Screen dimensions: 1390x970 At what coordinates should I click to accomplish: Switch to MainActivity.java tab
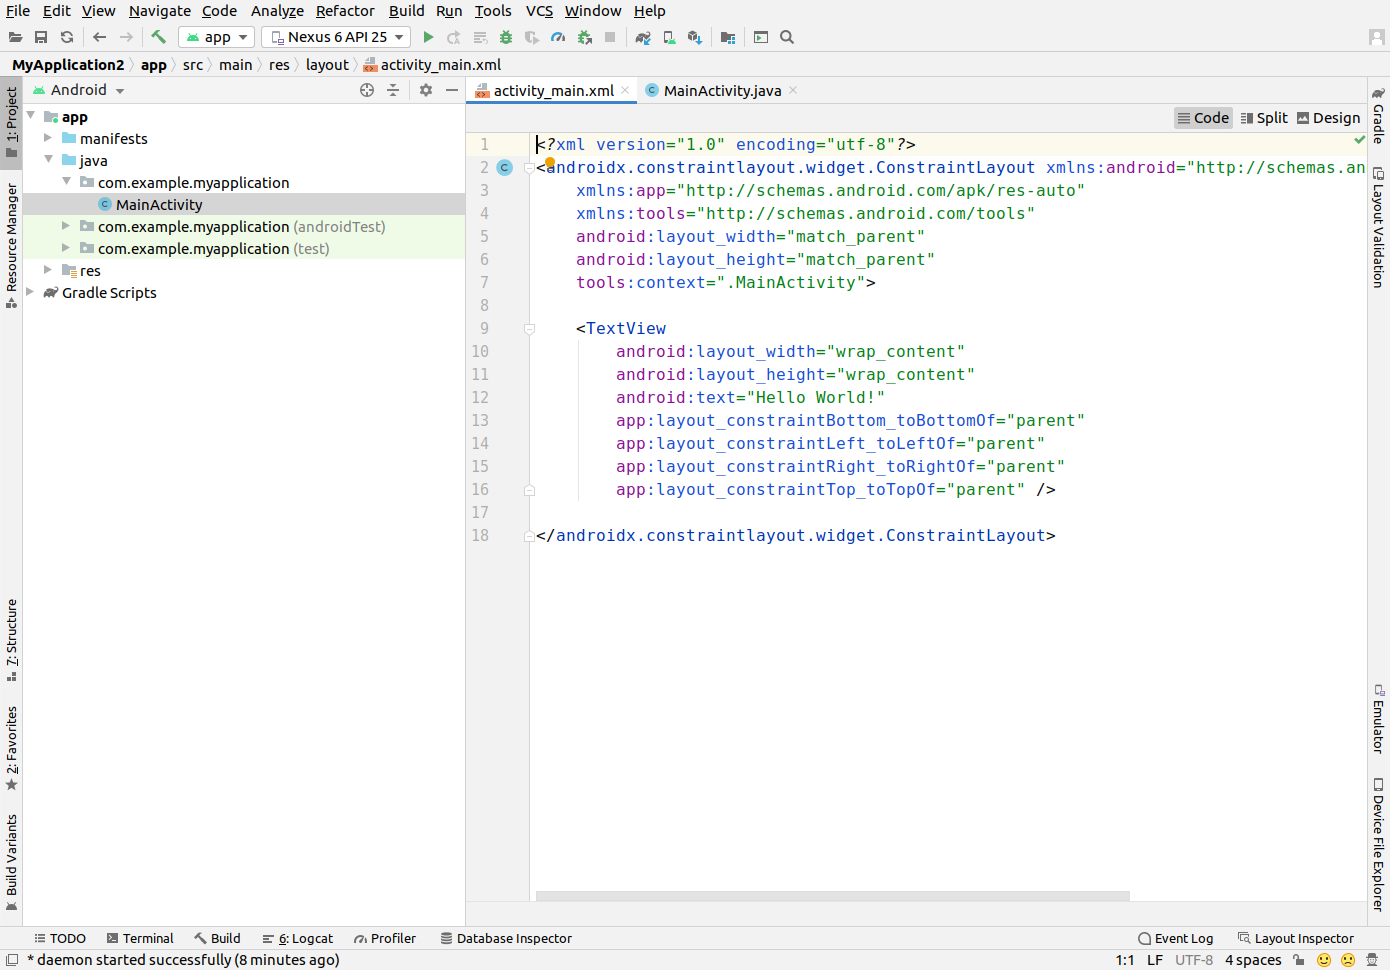pyautogui.click(x=721, y=91)
